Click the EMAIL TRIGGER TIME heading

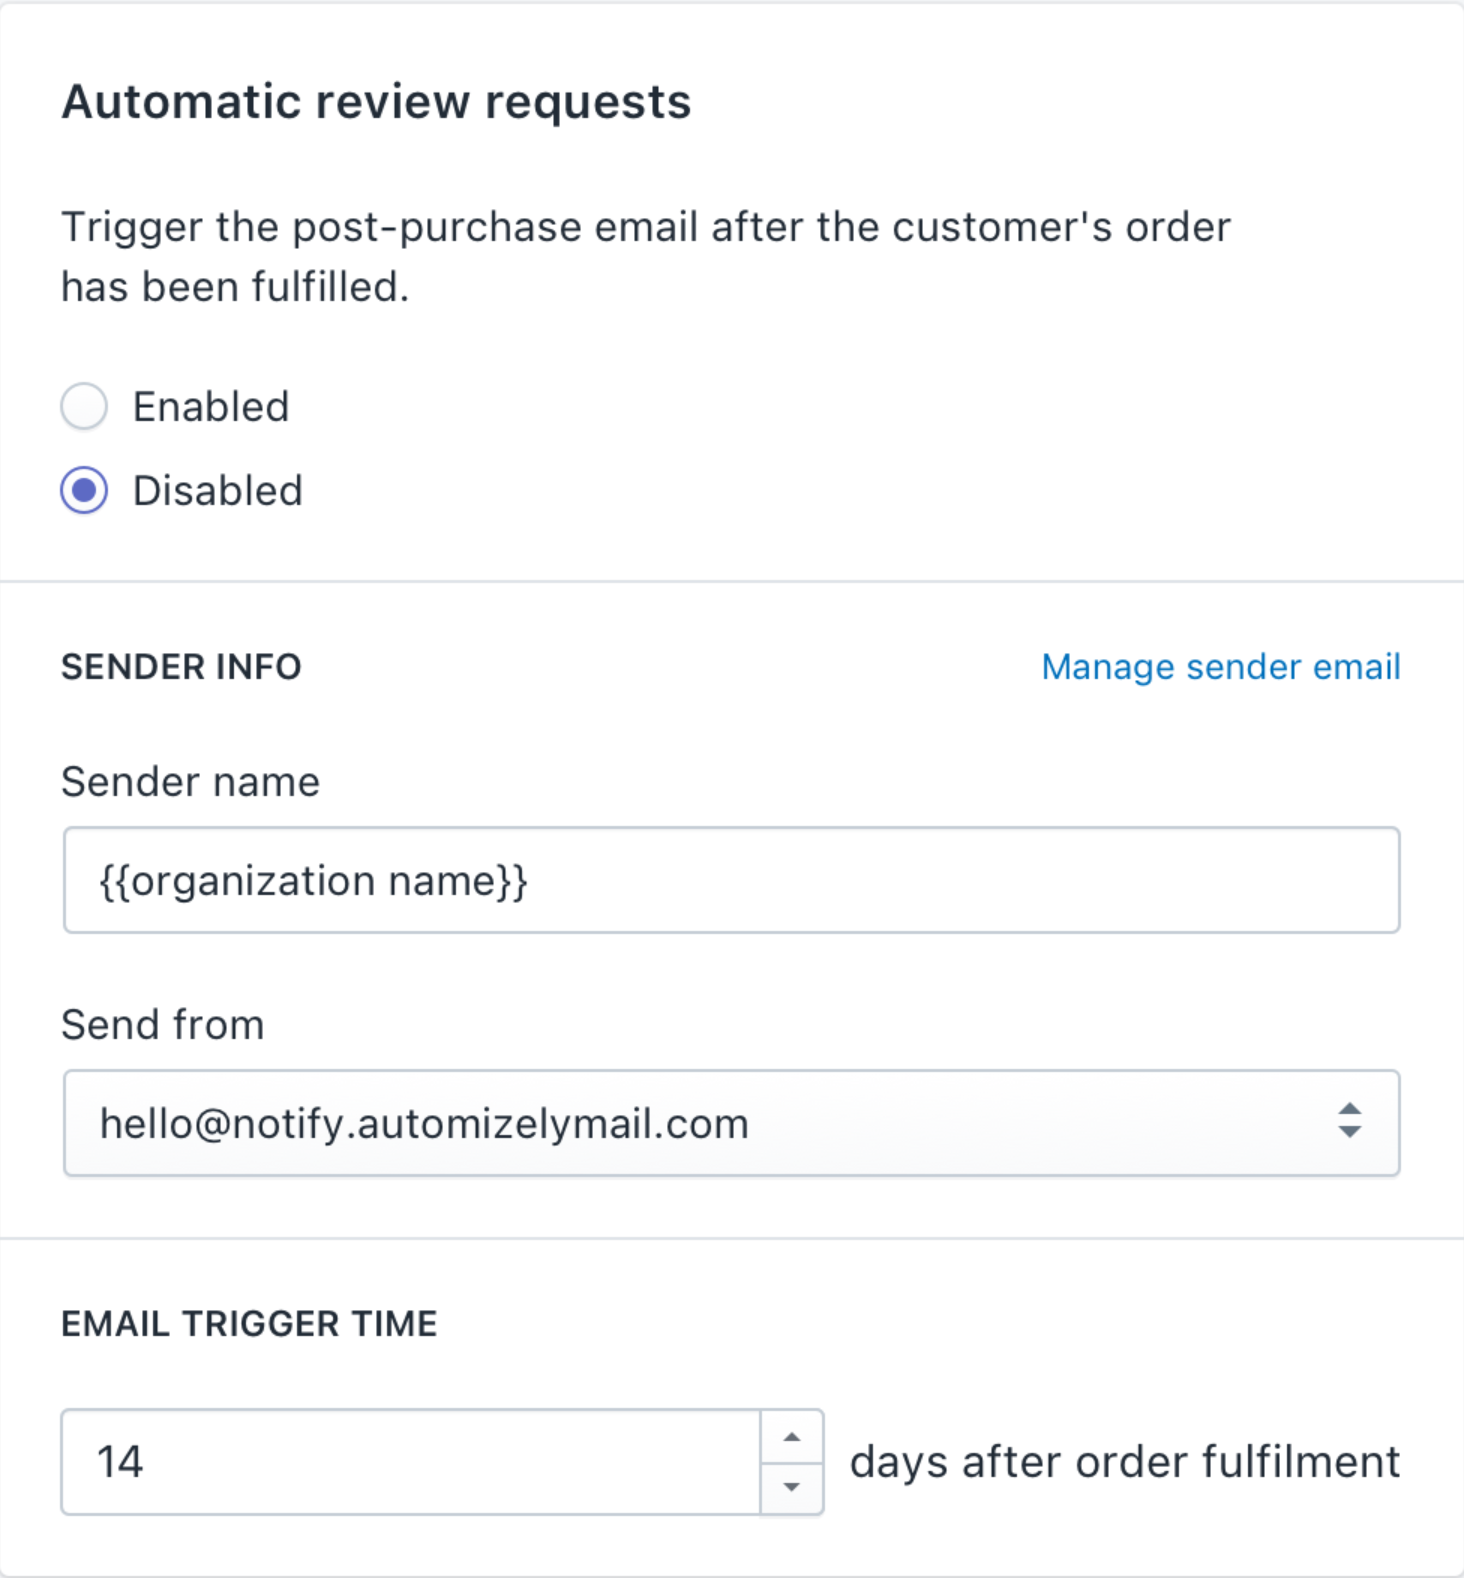click(x=249, y=1324)
